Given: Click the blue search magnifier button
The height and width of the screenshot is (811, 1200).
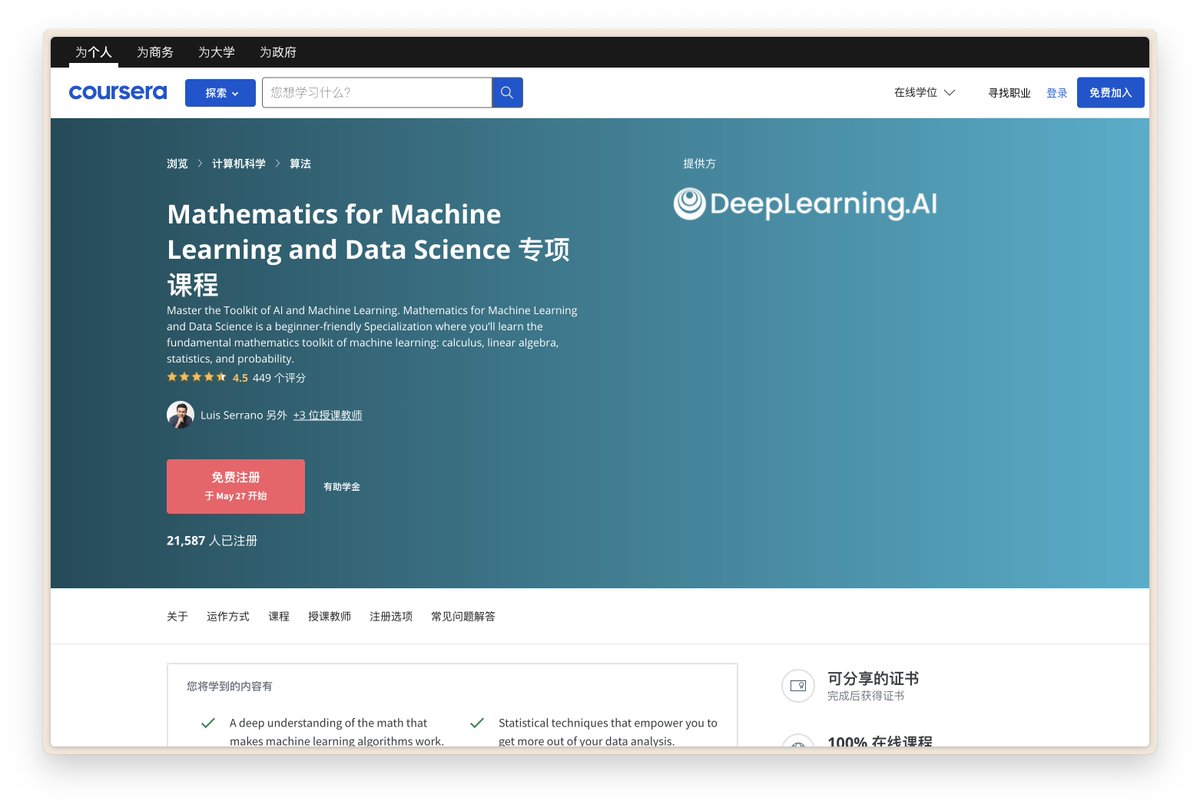Looking at the screenshot, I should (507, 93).
